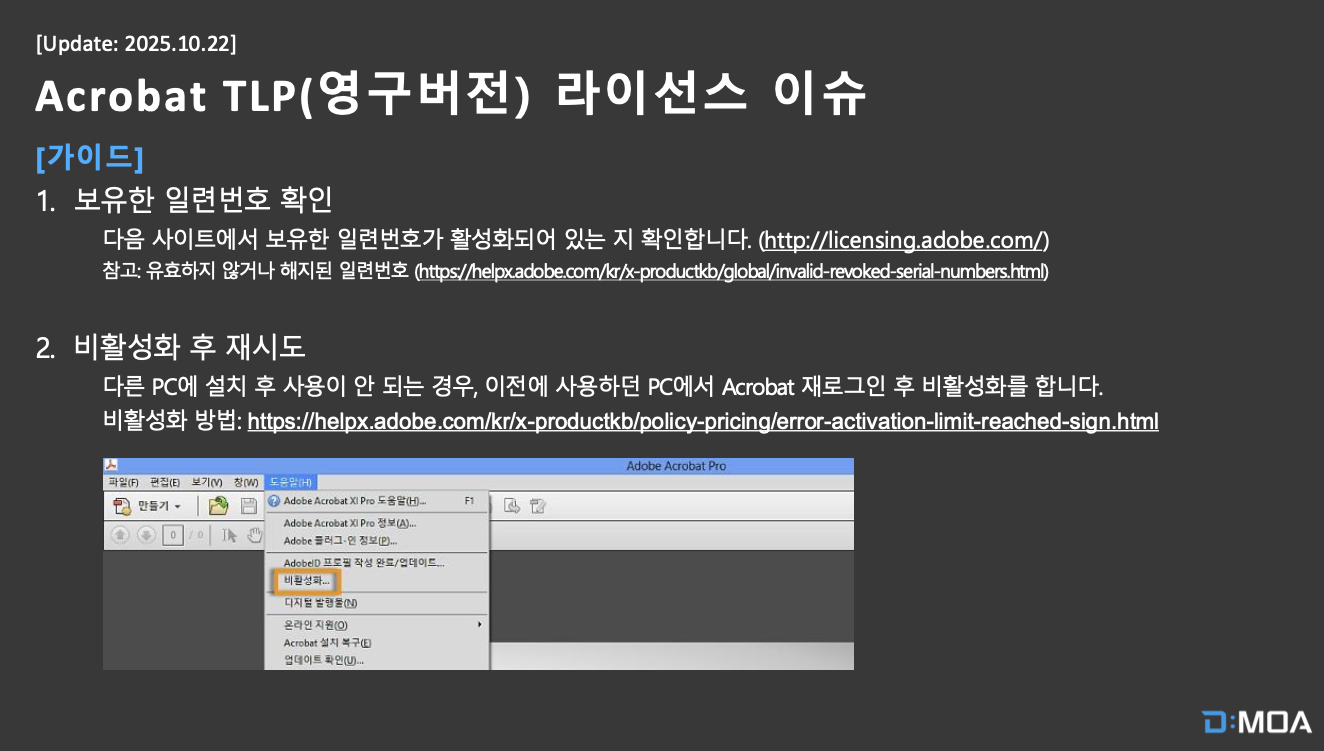Click the previous page up arrow icon
Image resolution: width=1324 pixels, height=751 pixels.
[120, 535]
